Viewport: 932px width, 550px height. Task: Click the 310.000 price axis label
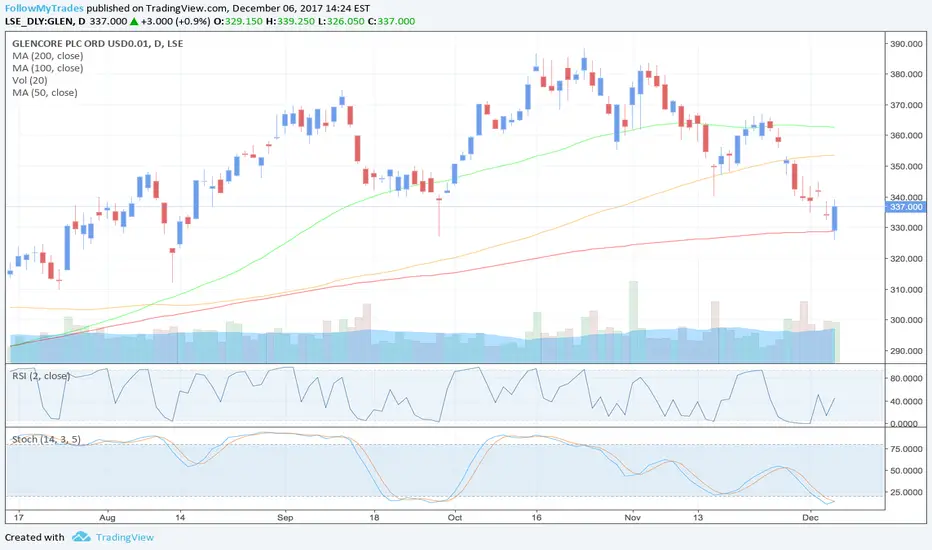coord(906,290)
